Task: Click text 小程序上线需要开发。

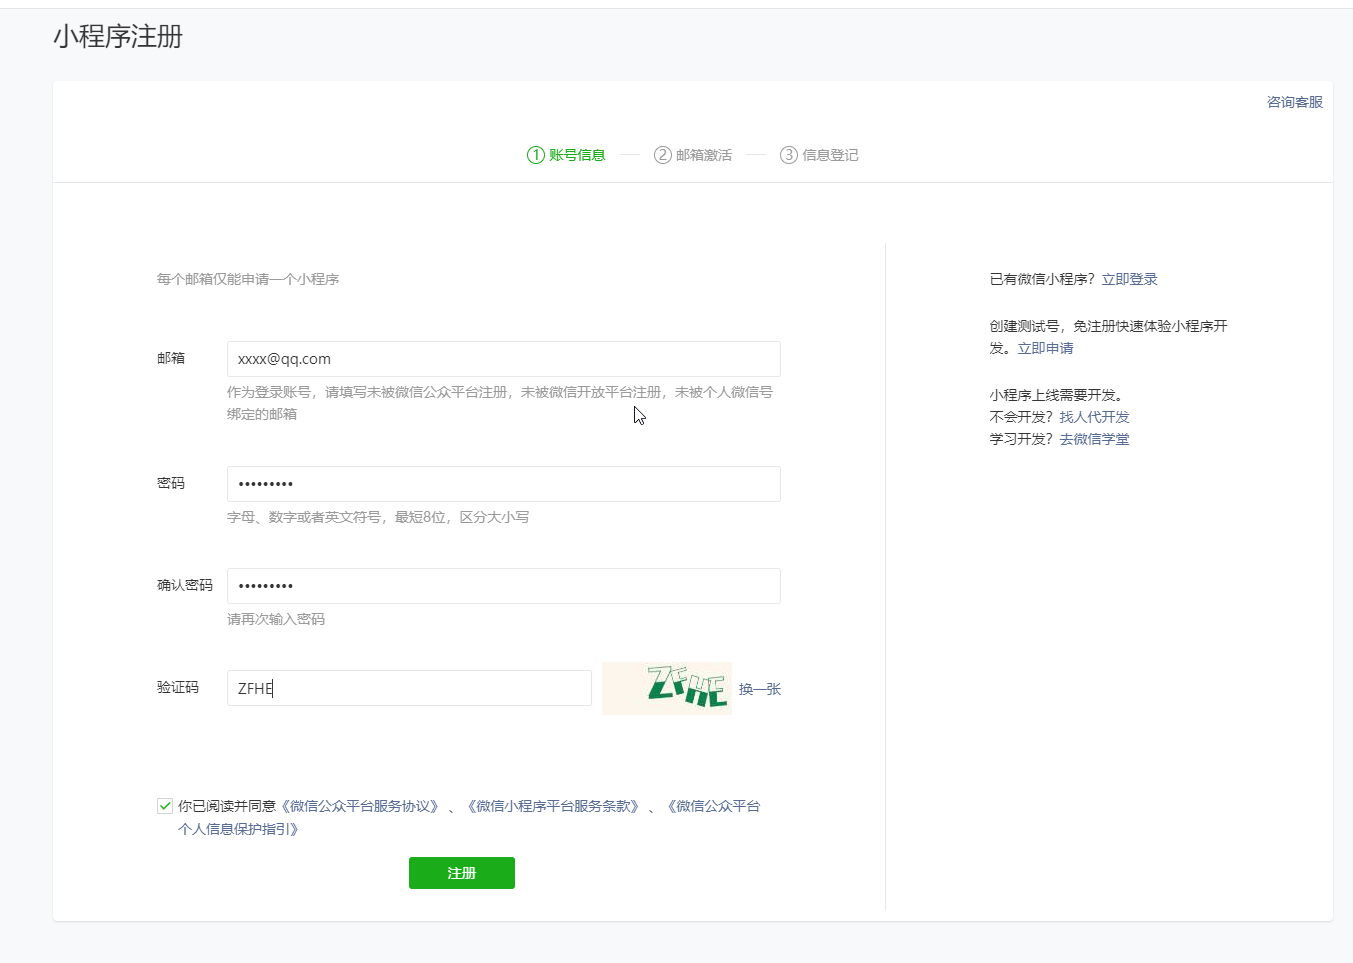Action: point(1056,395)
